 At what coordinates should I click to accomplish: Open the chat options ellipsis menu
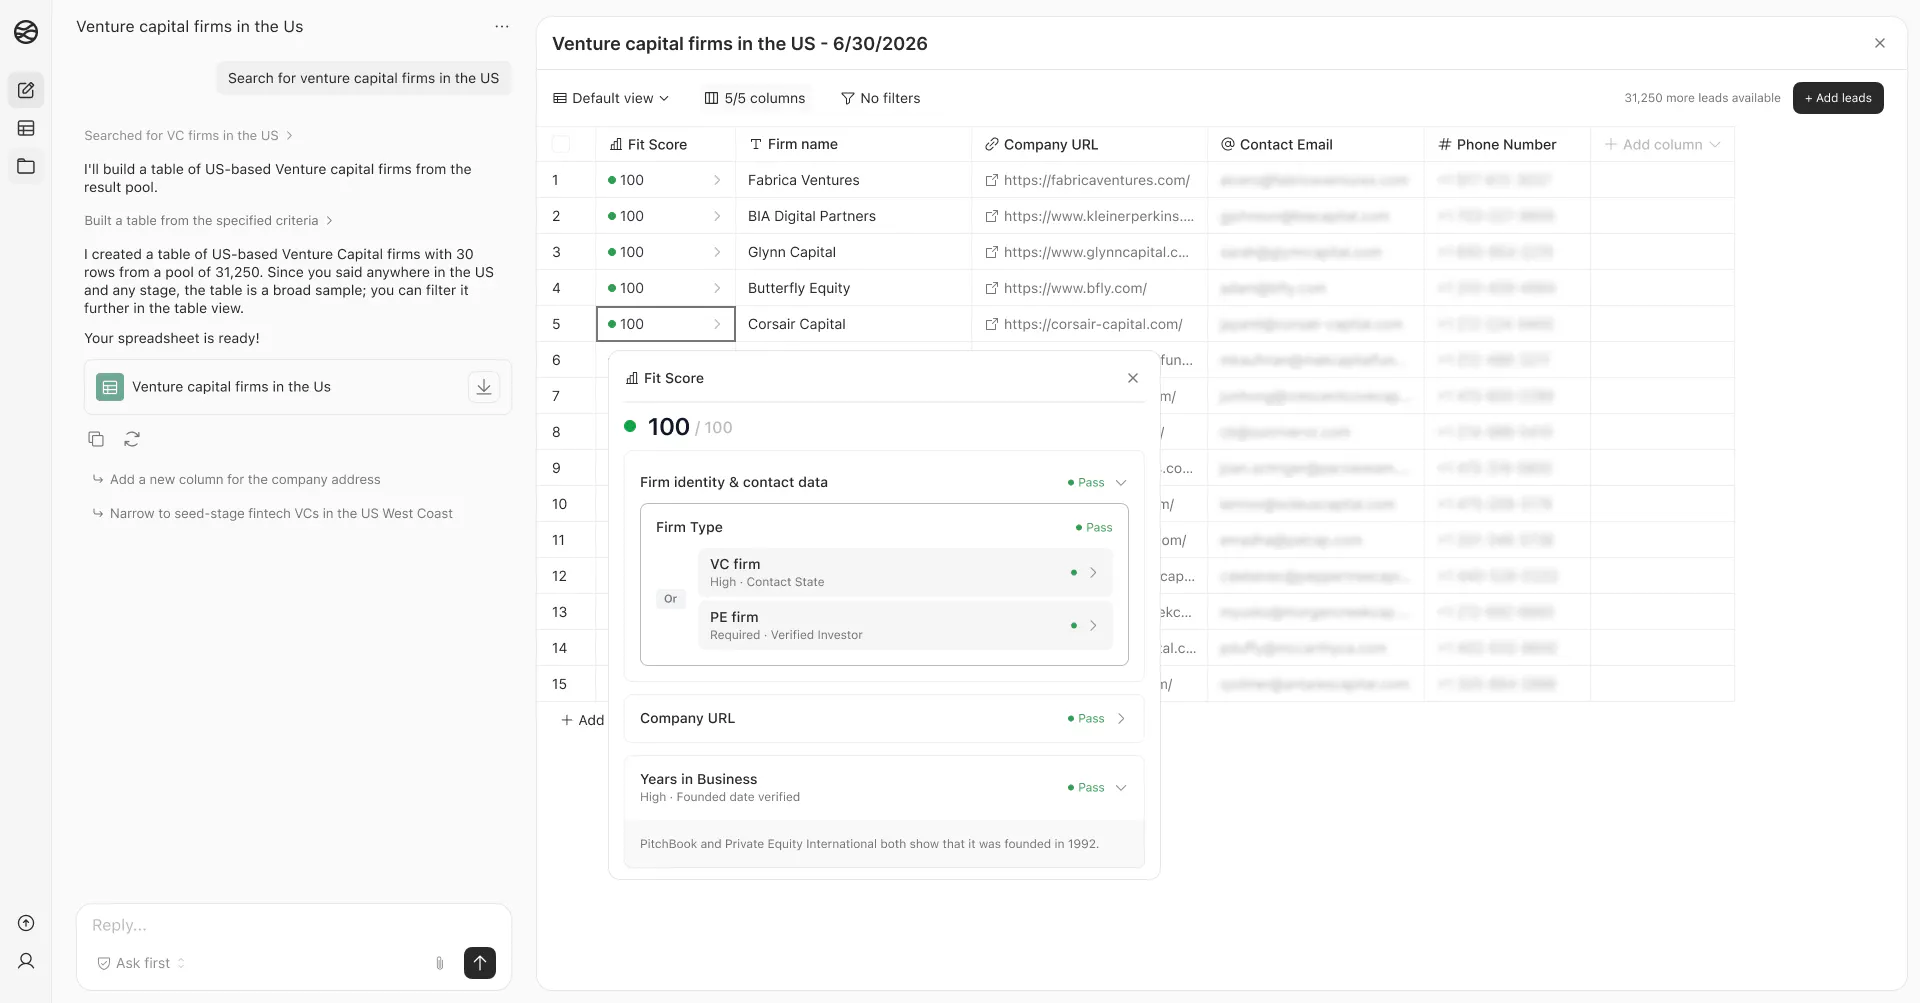click(502, 27)
